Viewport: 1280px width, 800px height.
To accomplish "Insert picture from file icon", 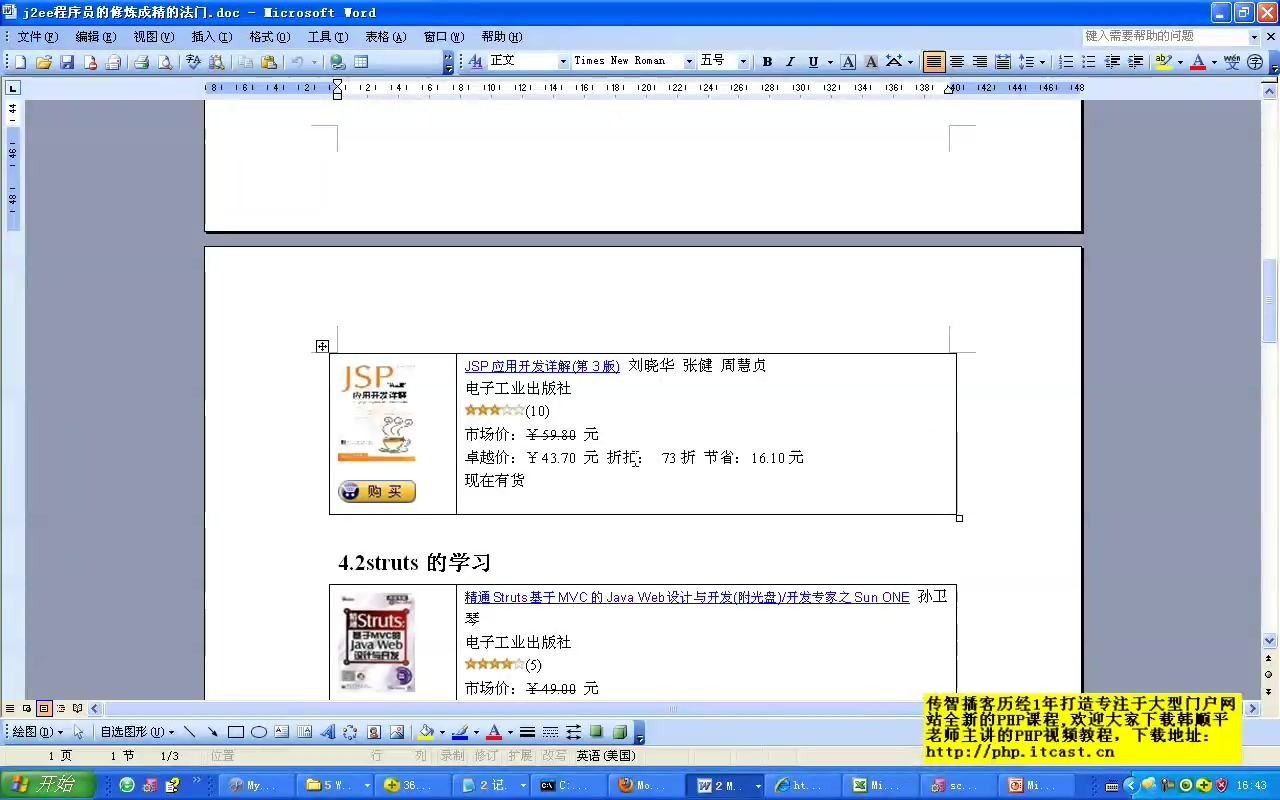I will coord(397,732).
